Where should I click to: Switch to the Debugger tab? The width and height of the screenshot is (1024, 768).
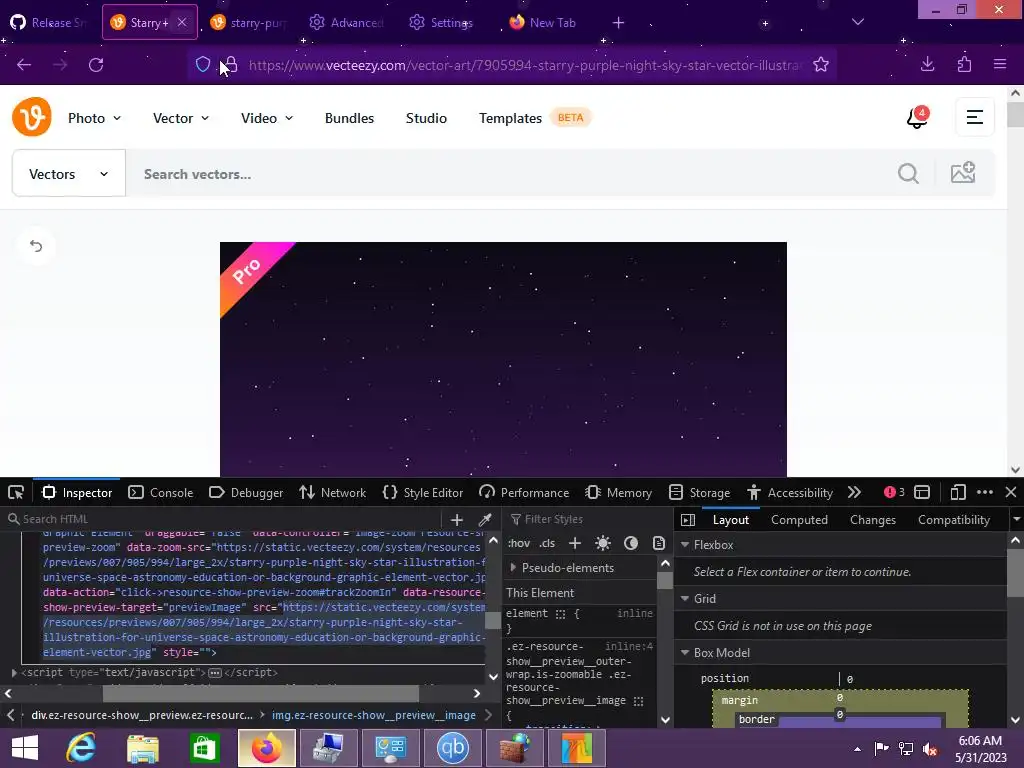coord(246,492)
